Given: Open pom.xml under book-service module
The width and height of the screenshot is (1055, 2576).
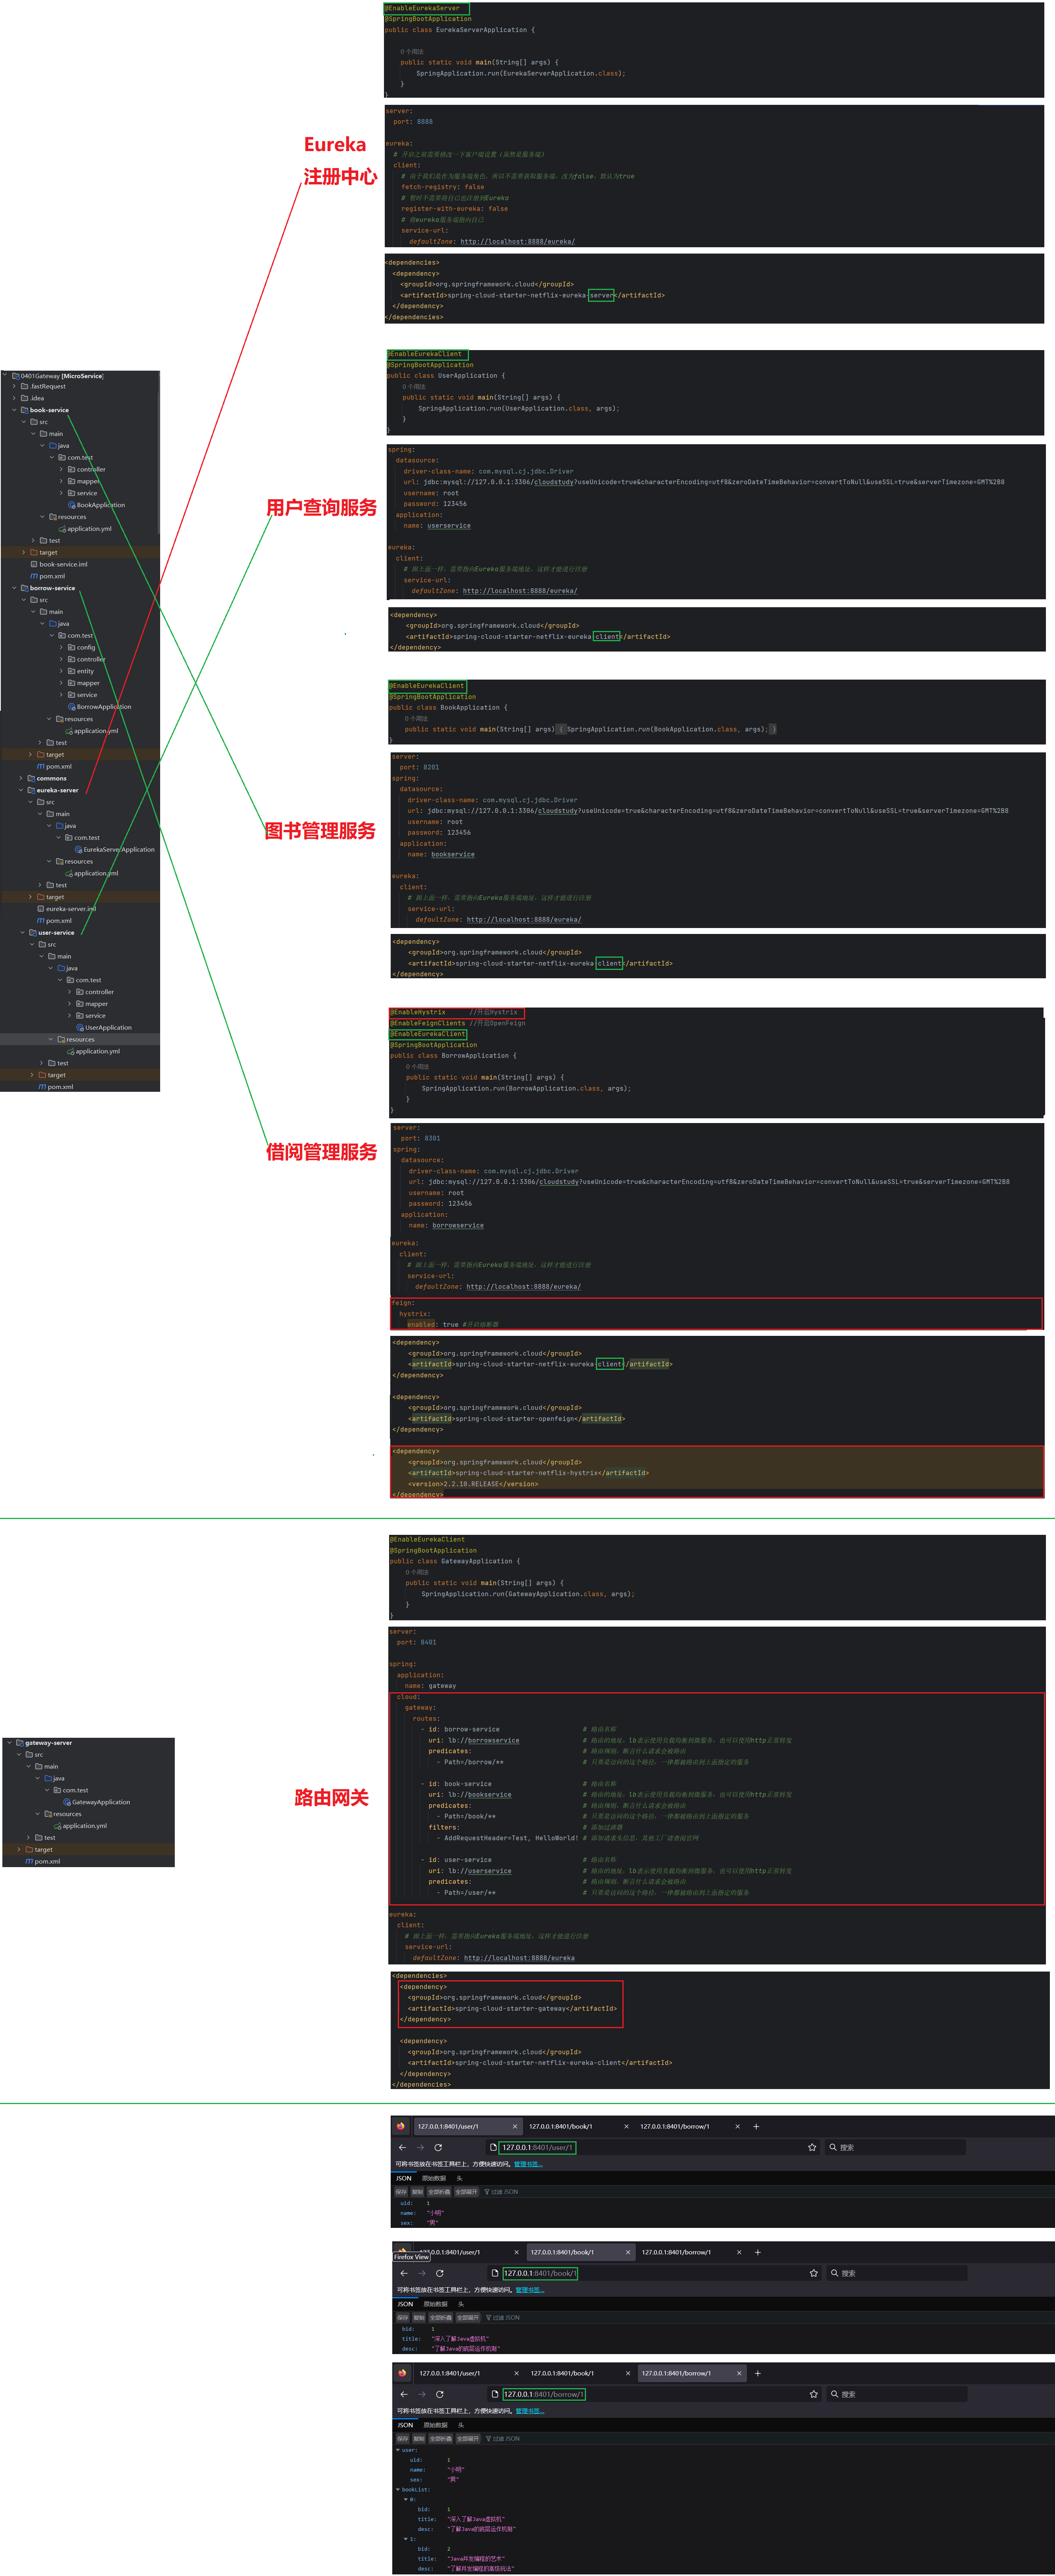Looking at the screenshot, I should (x=52, y=576).
